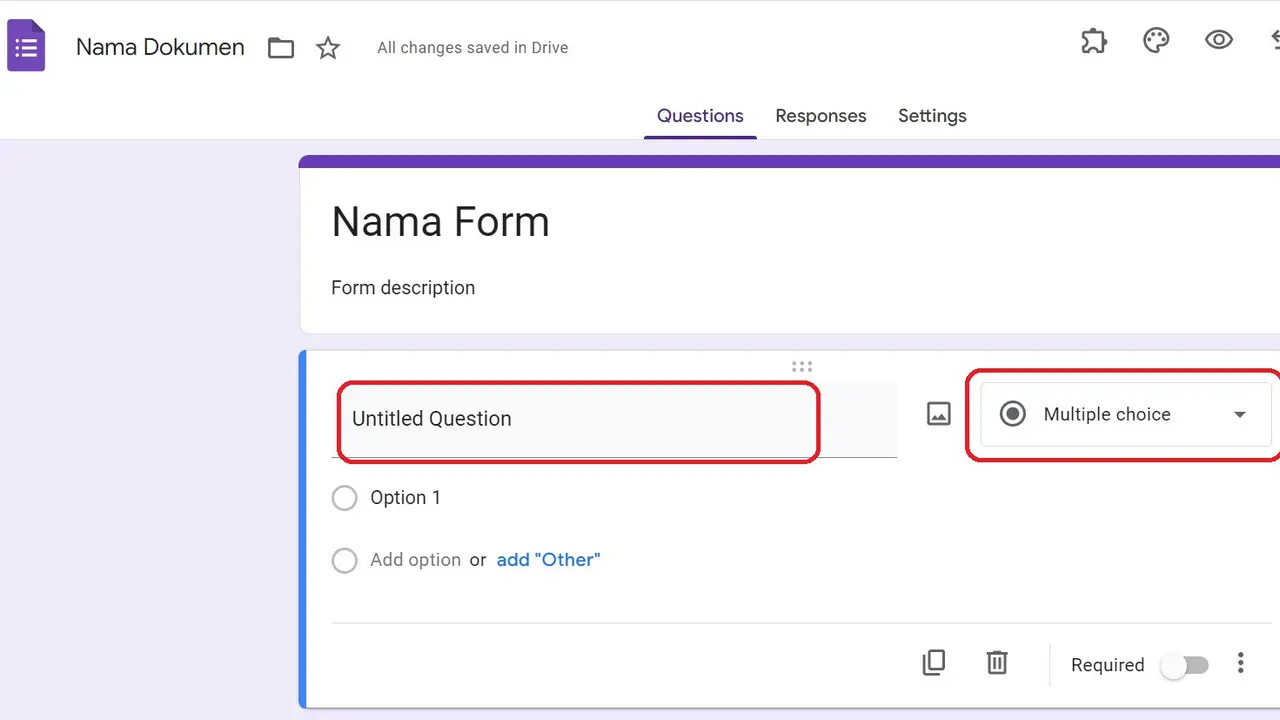Click the add "Other" link
The image size is (1280, 720).
[548, 559]
